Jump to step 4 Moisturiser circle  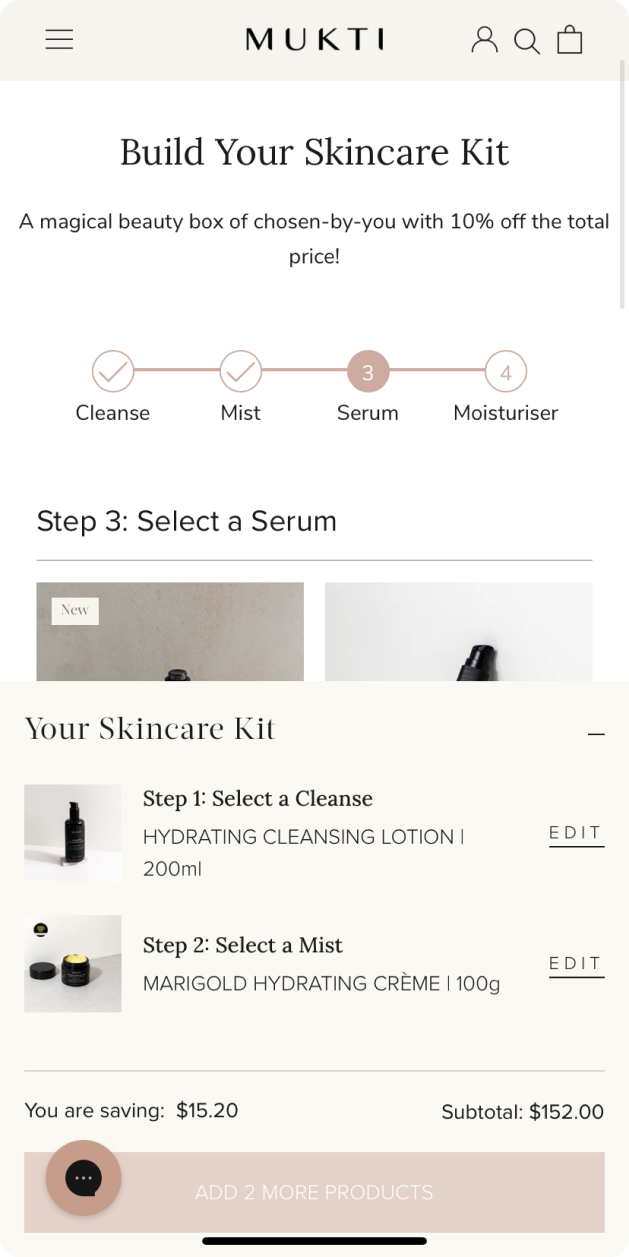point(506,372)
